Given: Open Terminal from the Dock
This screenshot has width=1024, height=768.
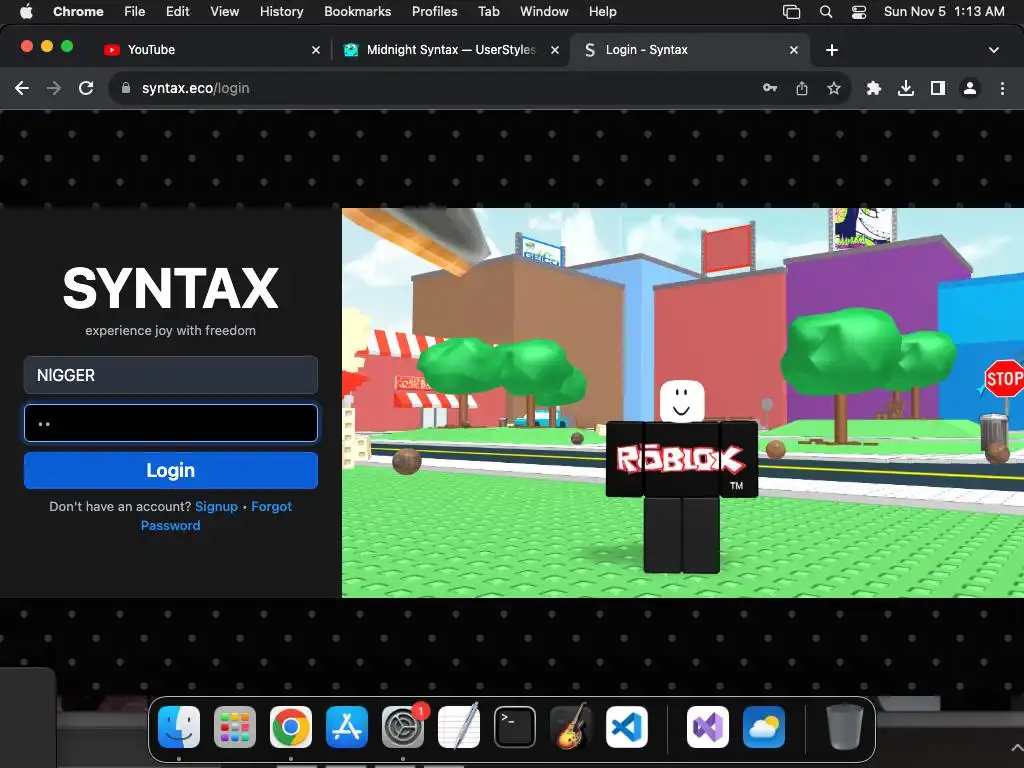Looking at the screenshot, I should 515,727.
